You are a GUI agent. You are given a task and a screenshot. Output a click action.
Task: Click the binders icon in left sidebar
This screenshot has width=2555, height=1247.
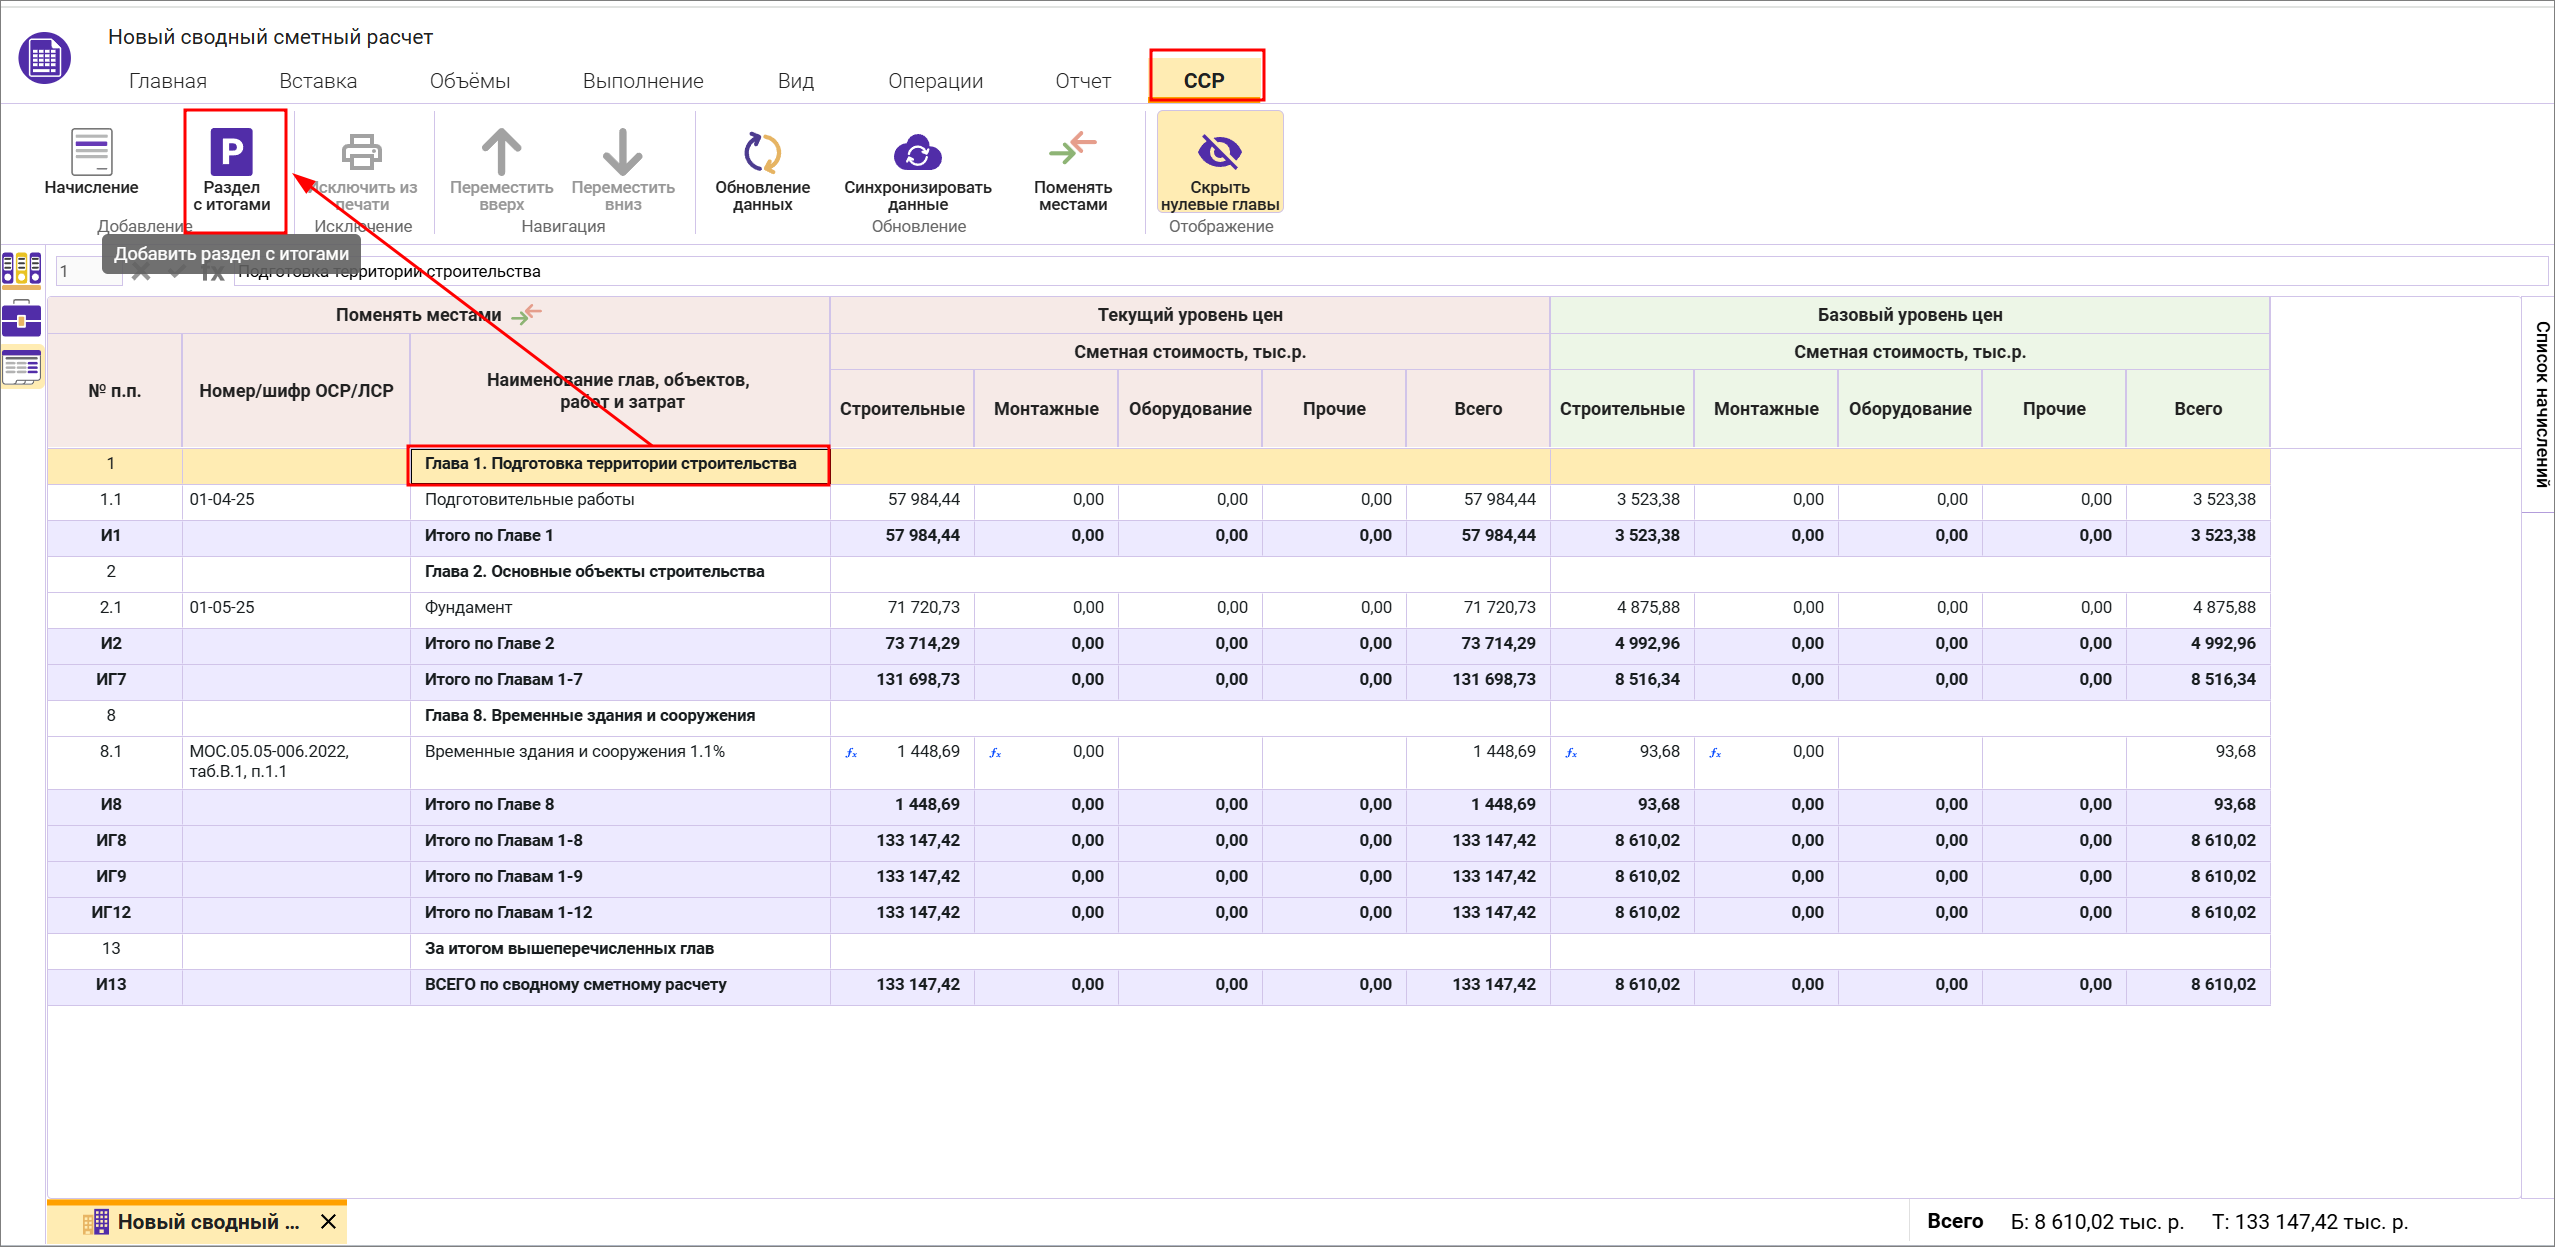[x=21, y=269]
